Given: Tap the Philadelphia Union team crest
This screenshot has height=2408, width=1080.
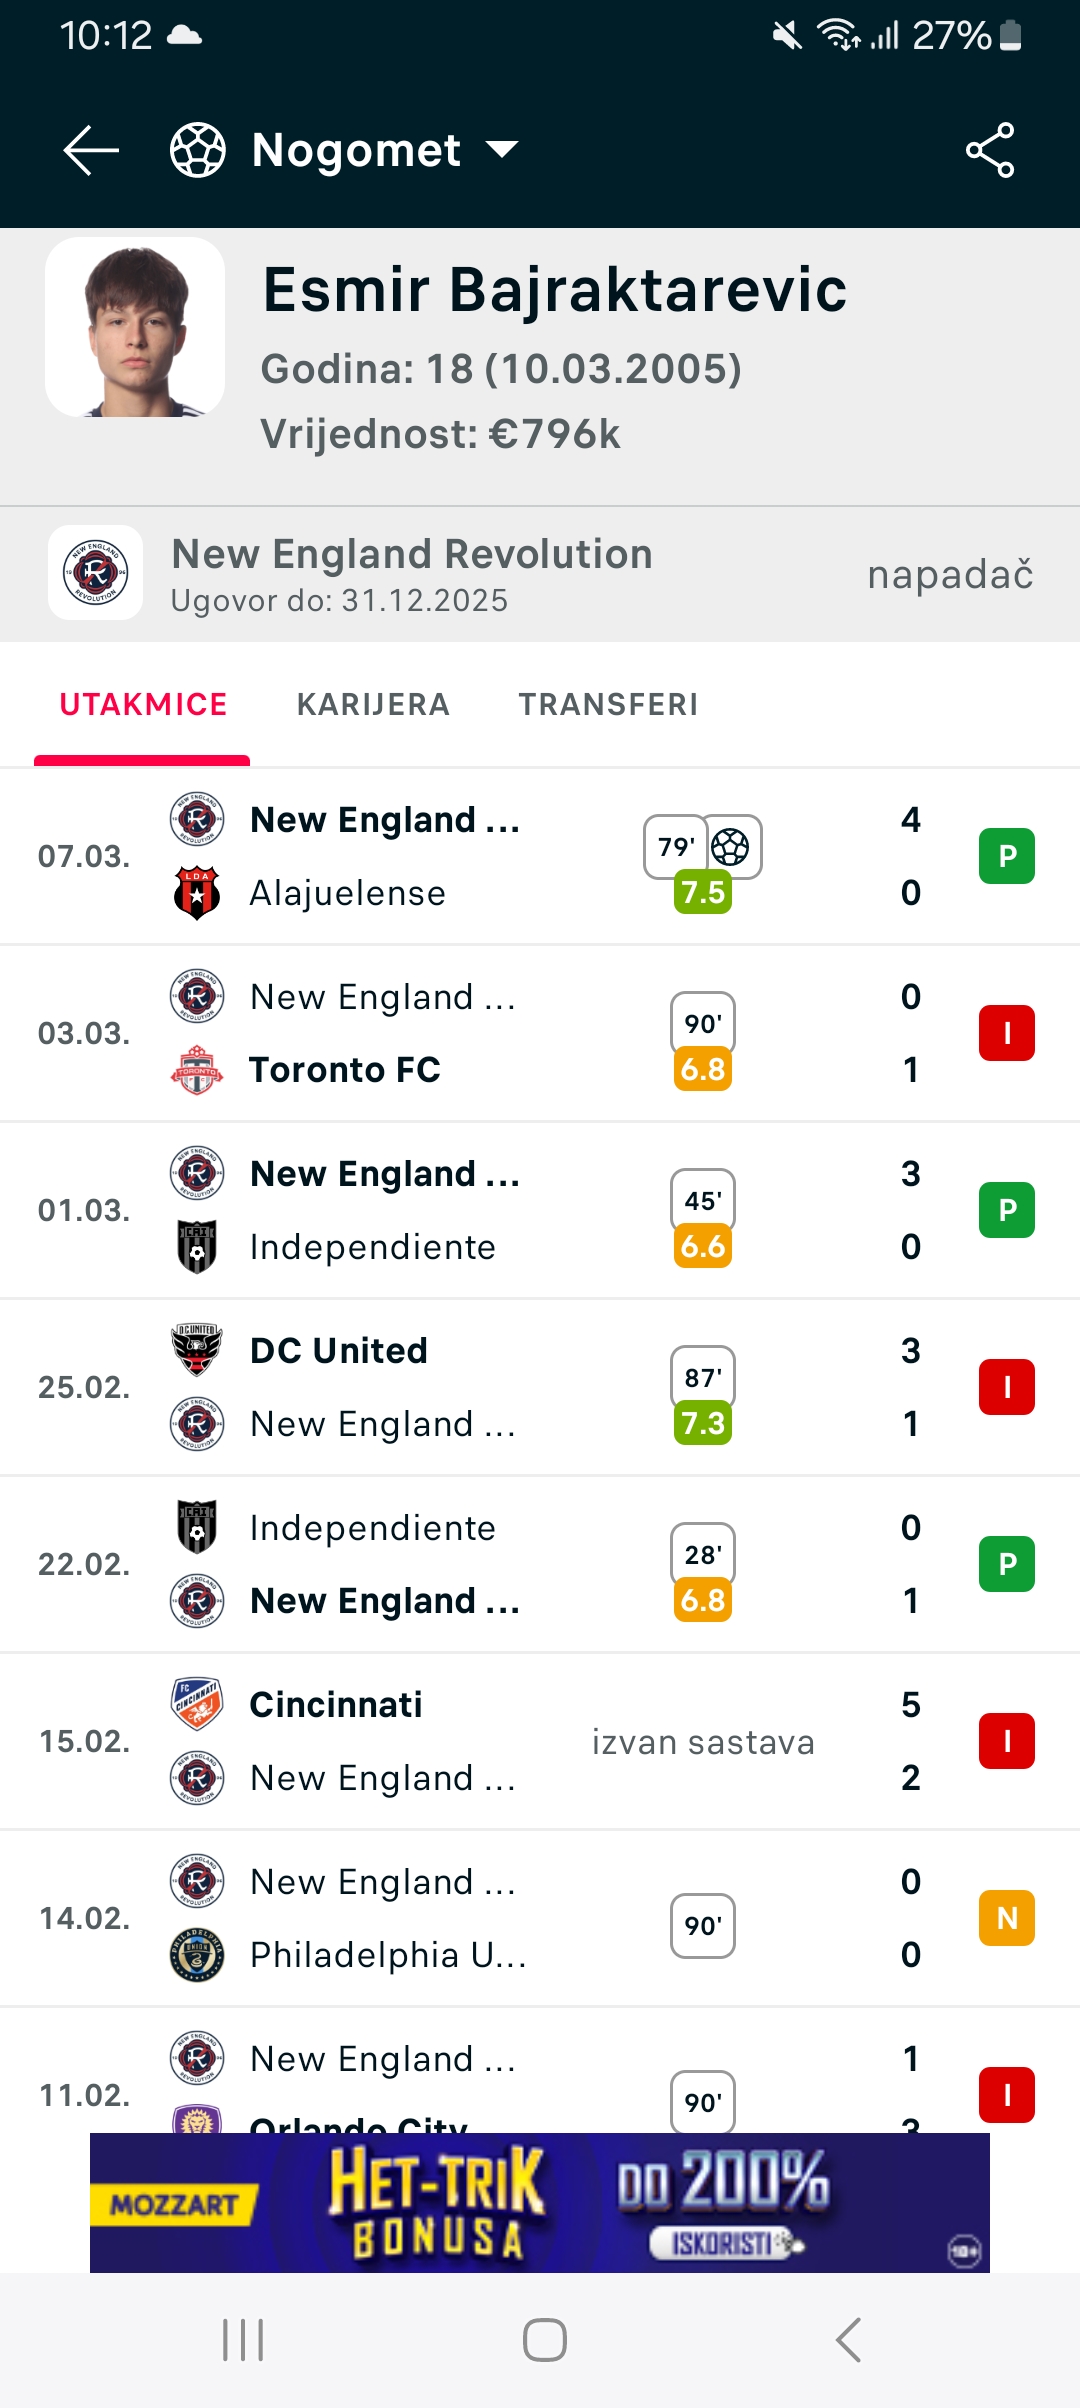Looking at the screenshot, I should click(197, 1955).
